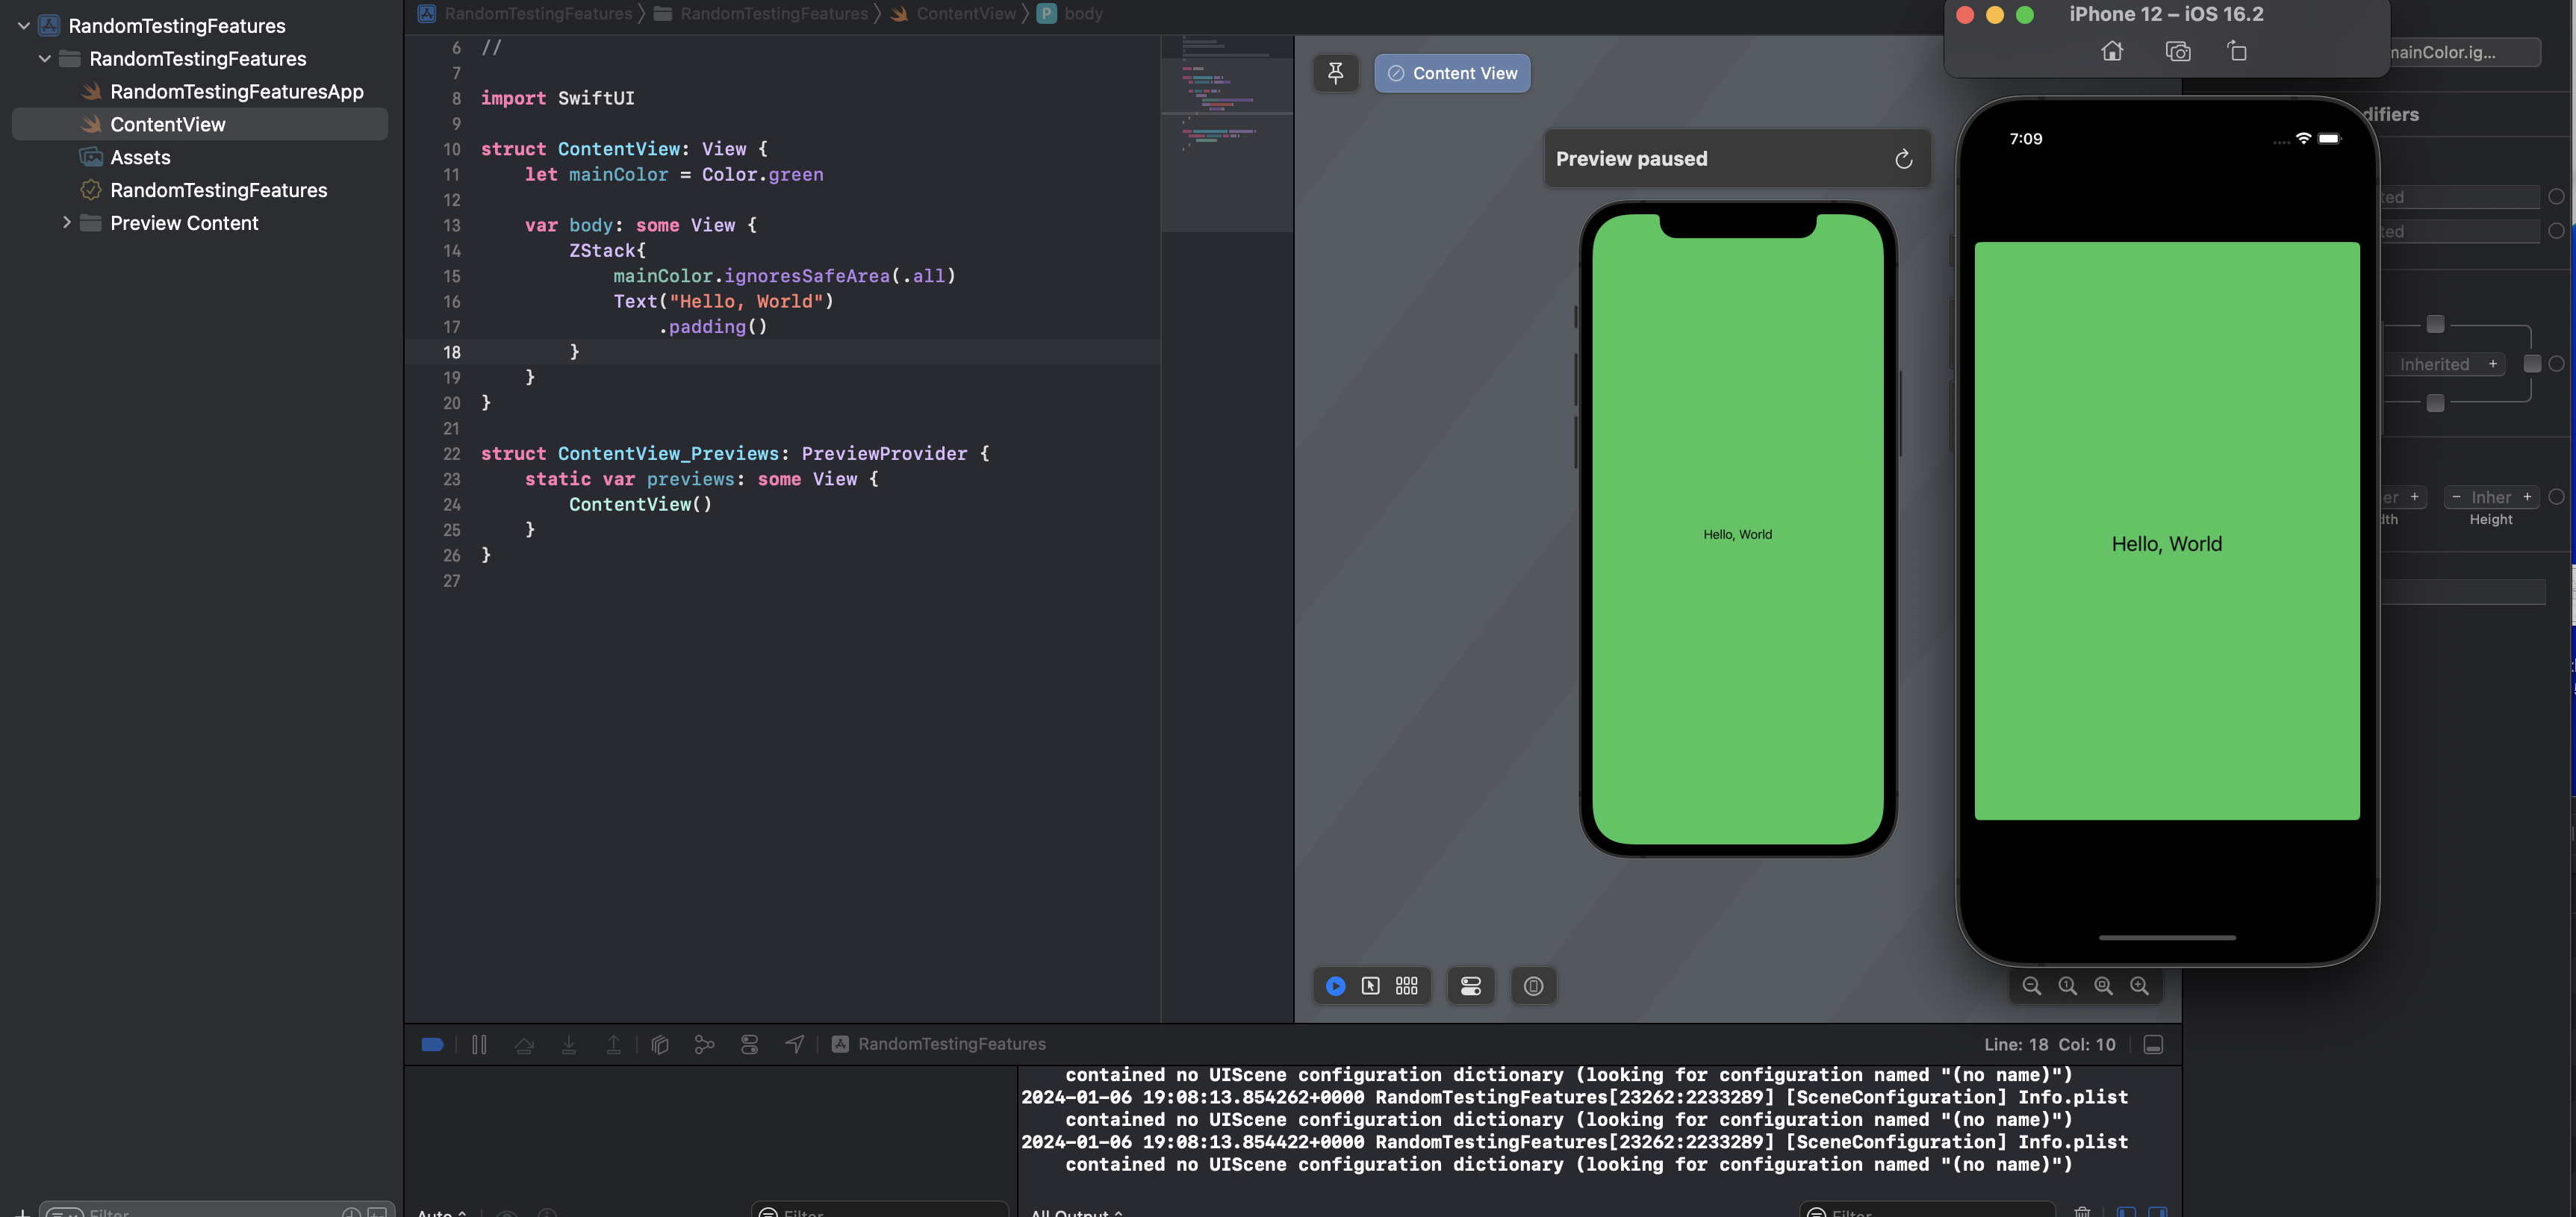Refresh the paused preview
Image resolution: width=2576 pixels, height=1217 pixels.
click(1903, 159)
